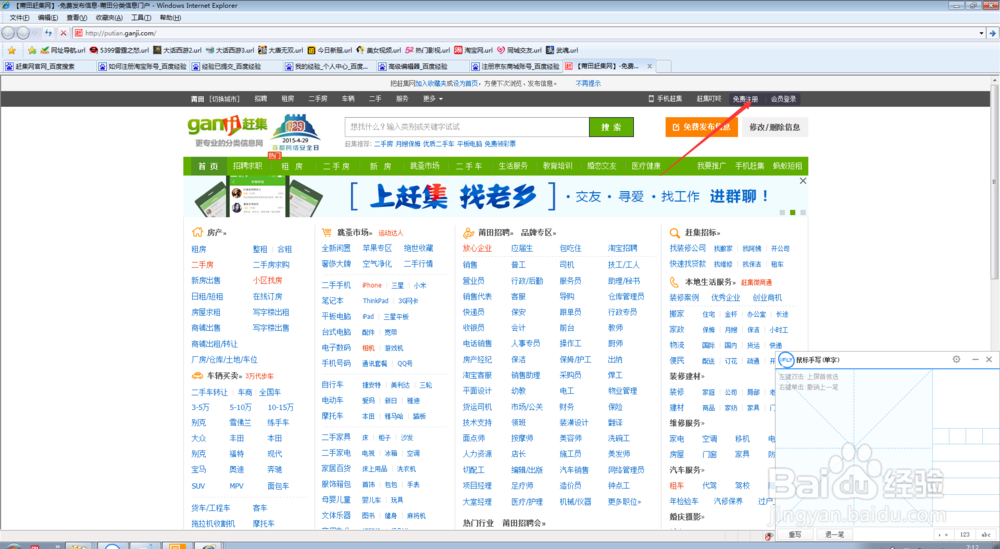Click the 二手房 link under 房产
The image size is (1000, 549).
tap(203, 265)
